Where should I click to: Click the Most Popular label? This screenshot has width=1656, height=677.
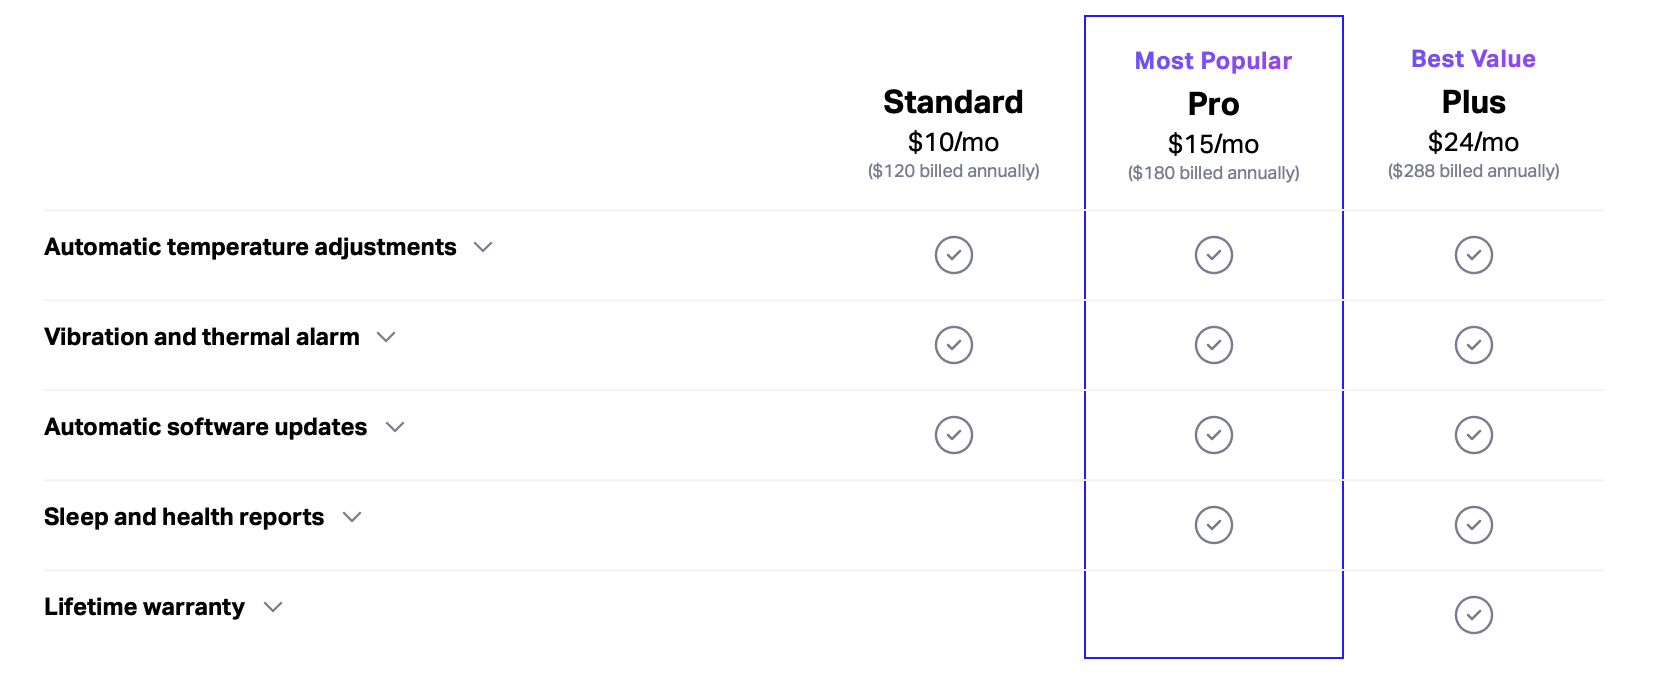[1213, 61]
